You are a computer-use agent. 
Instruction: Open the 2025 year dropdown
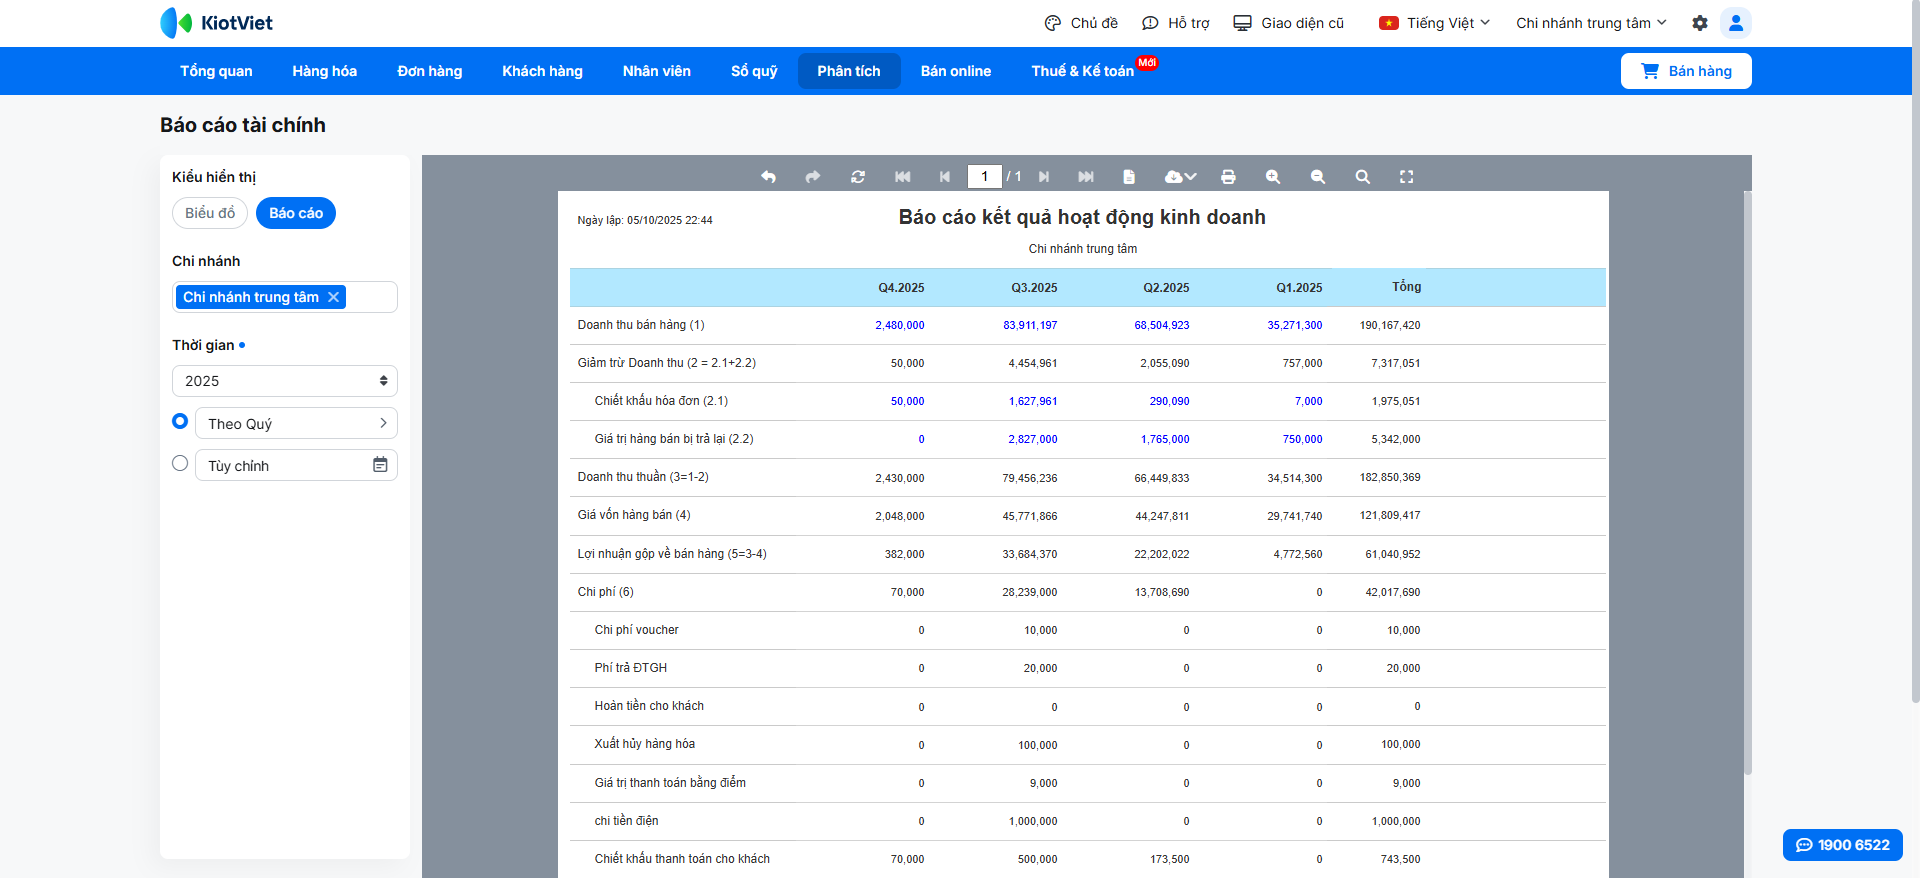coord(284,381)
